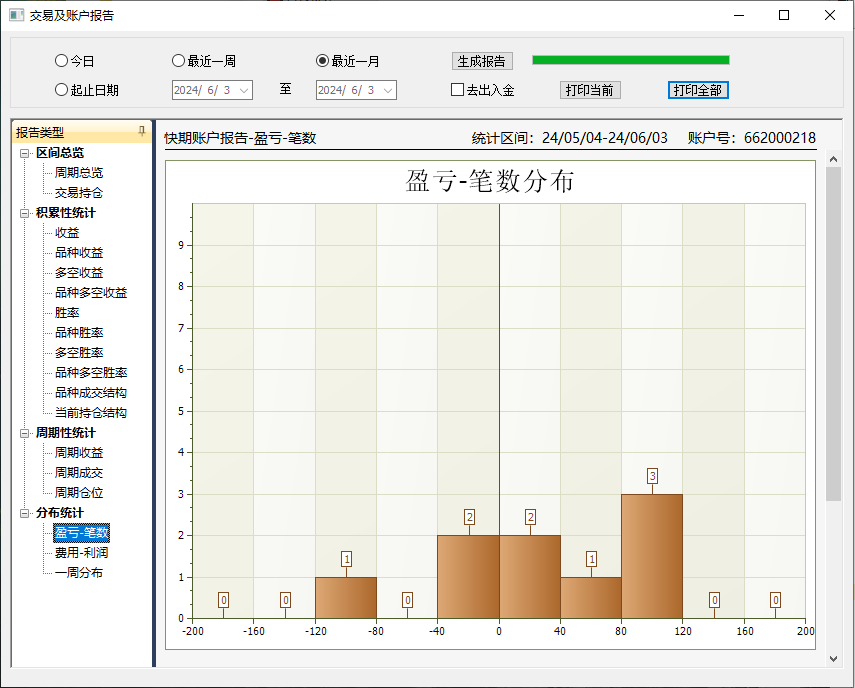This screenshot has height=688, width=855.
Task: Click scrollbar down arrow in chart area
Action: tap(834, 658)
